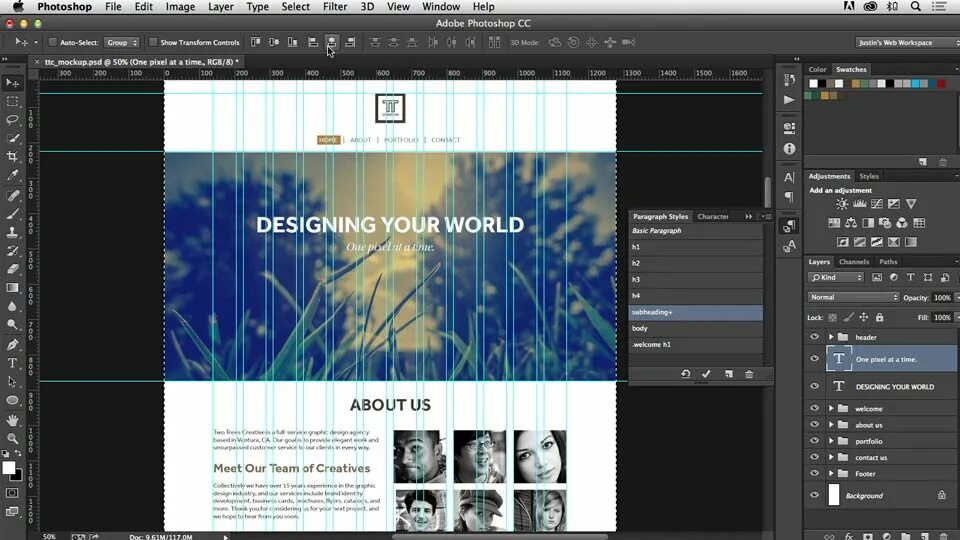Select the Rectangular Marquee tool
This screenshot has width=960, height=540.
tap(12, 102)
